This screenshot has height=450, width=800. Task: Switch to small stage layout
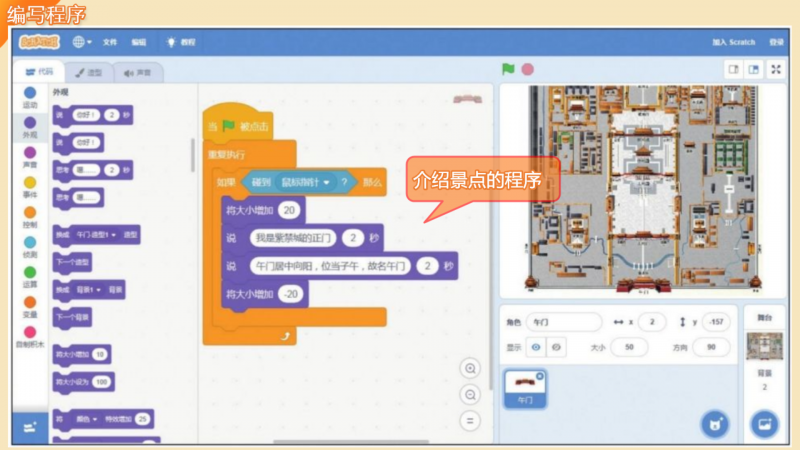[x=734, y=69]
